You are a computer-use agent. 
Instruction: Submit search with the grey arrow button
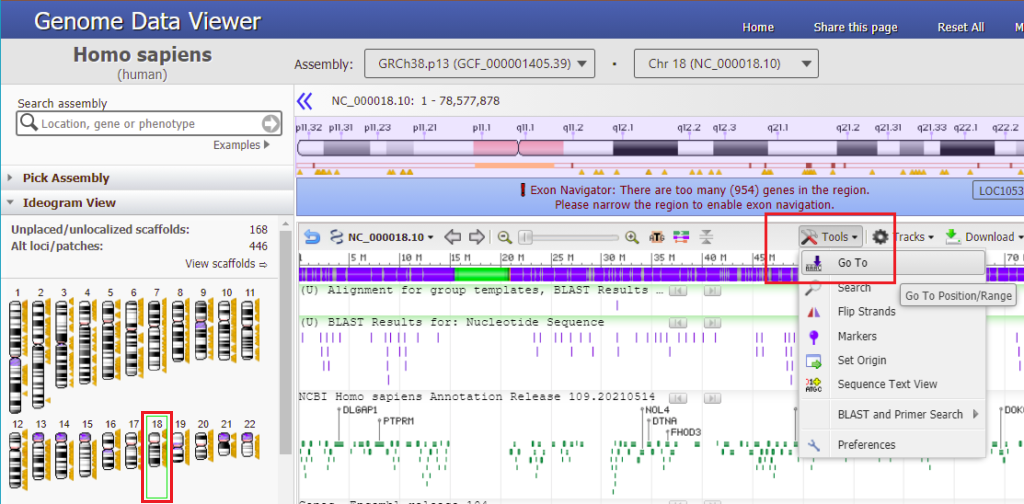pos(270,123)
